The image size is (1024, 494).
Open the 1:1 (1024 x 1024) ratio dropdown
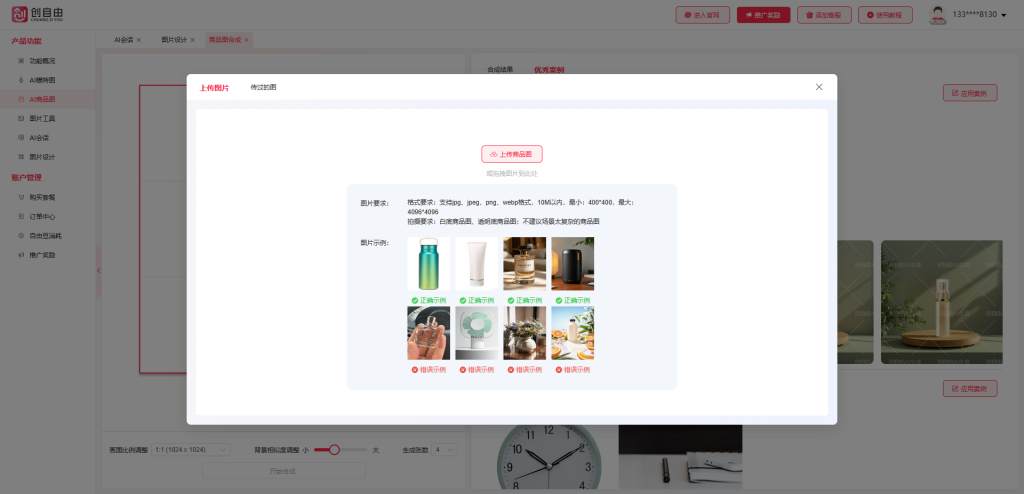194,450
